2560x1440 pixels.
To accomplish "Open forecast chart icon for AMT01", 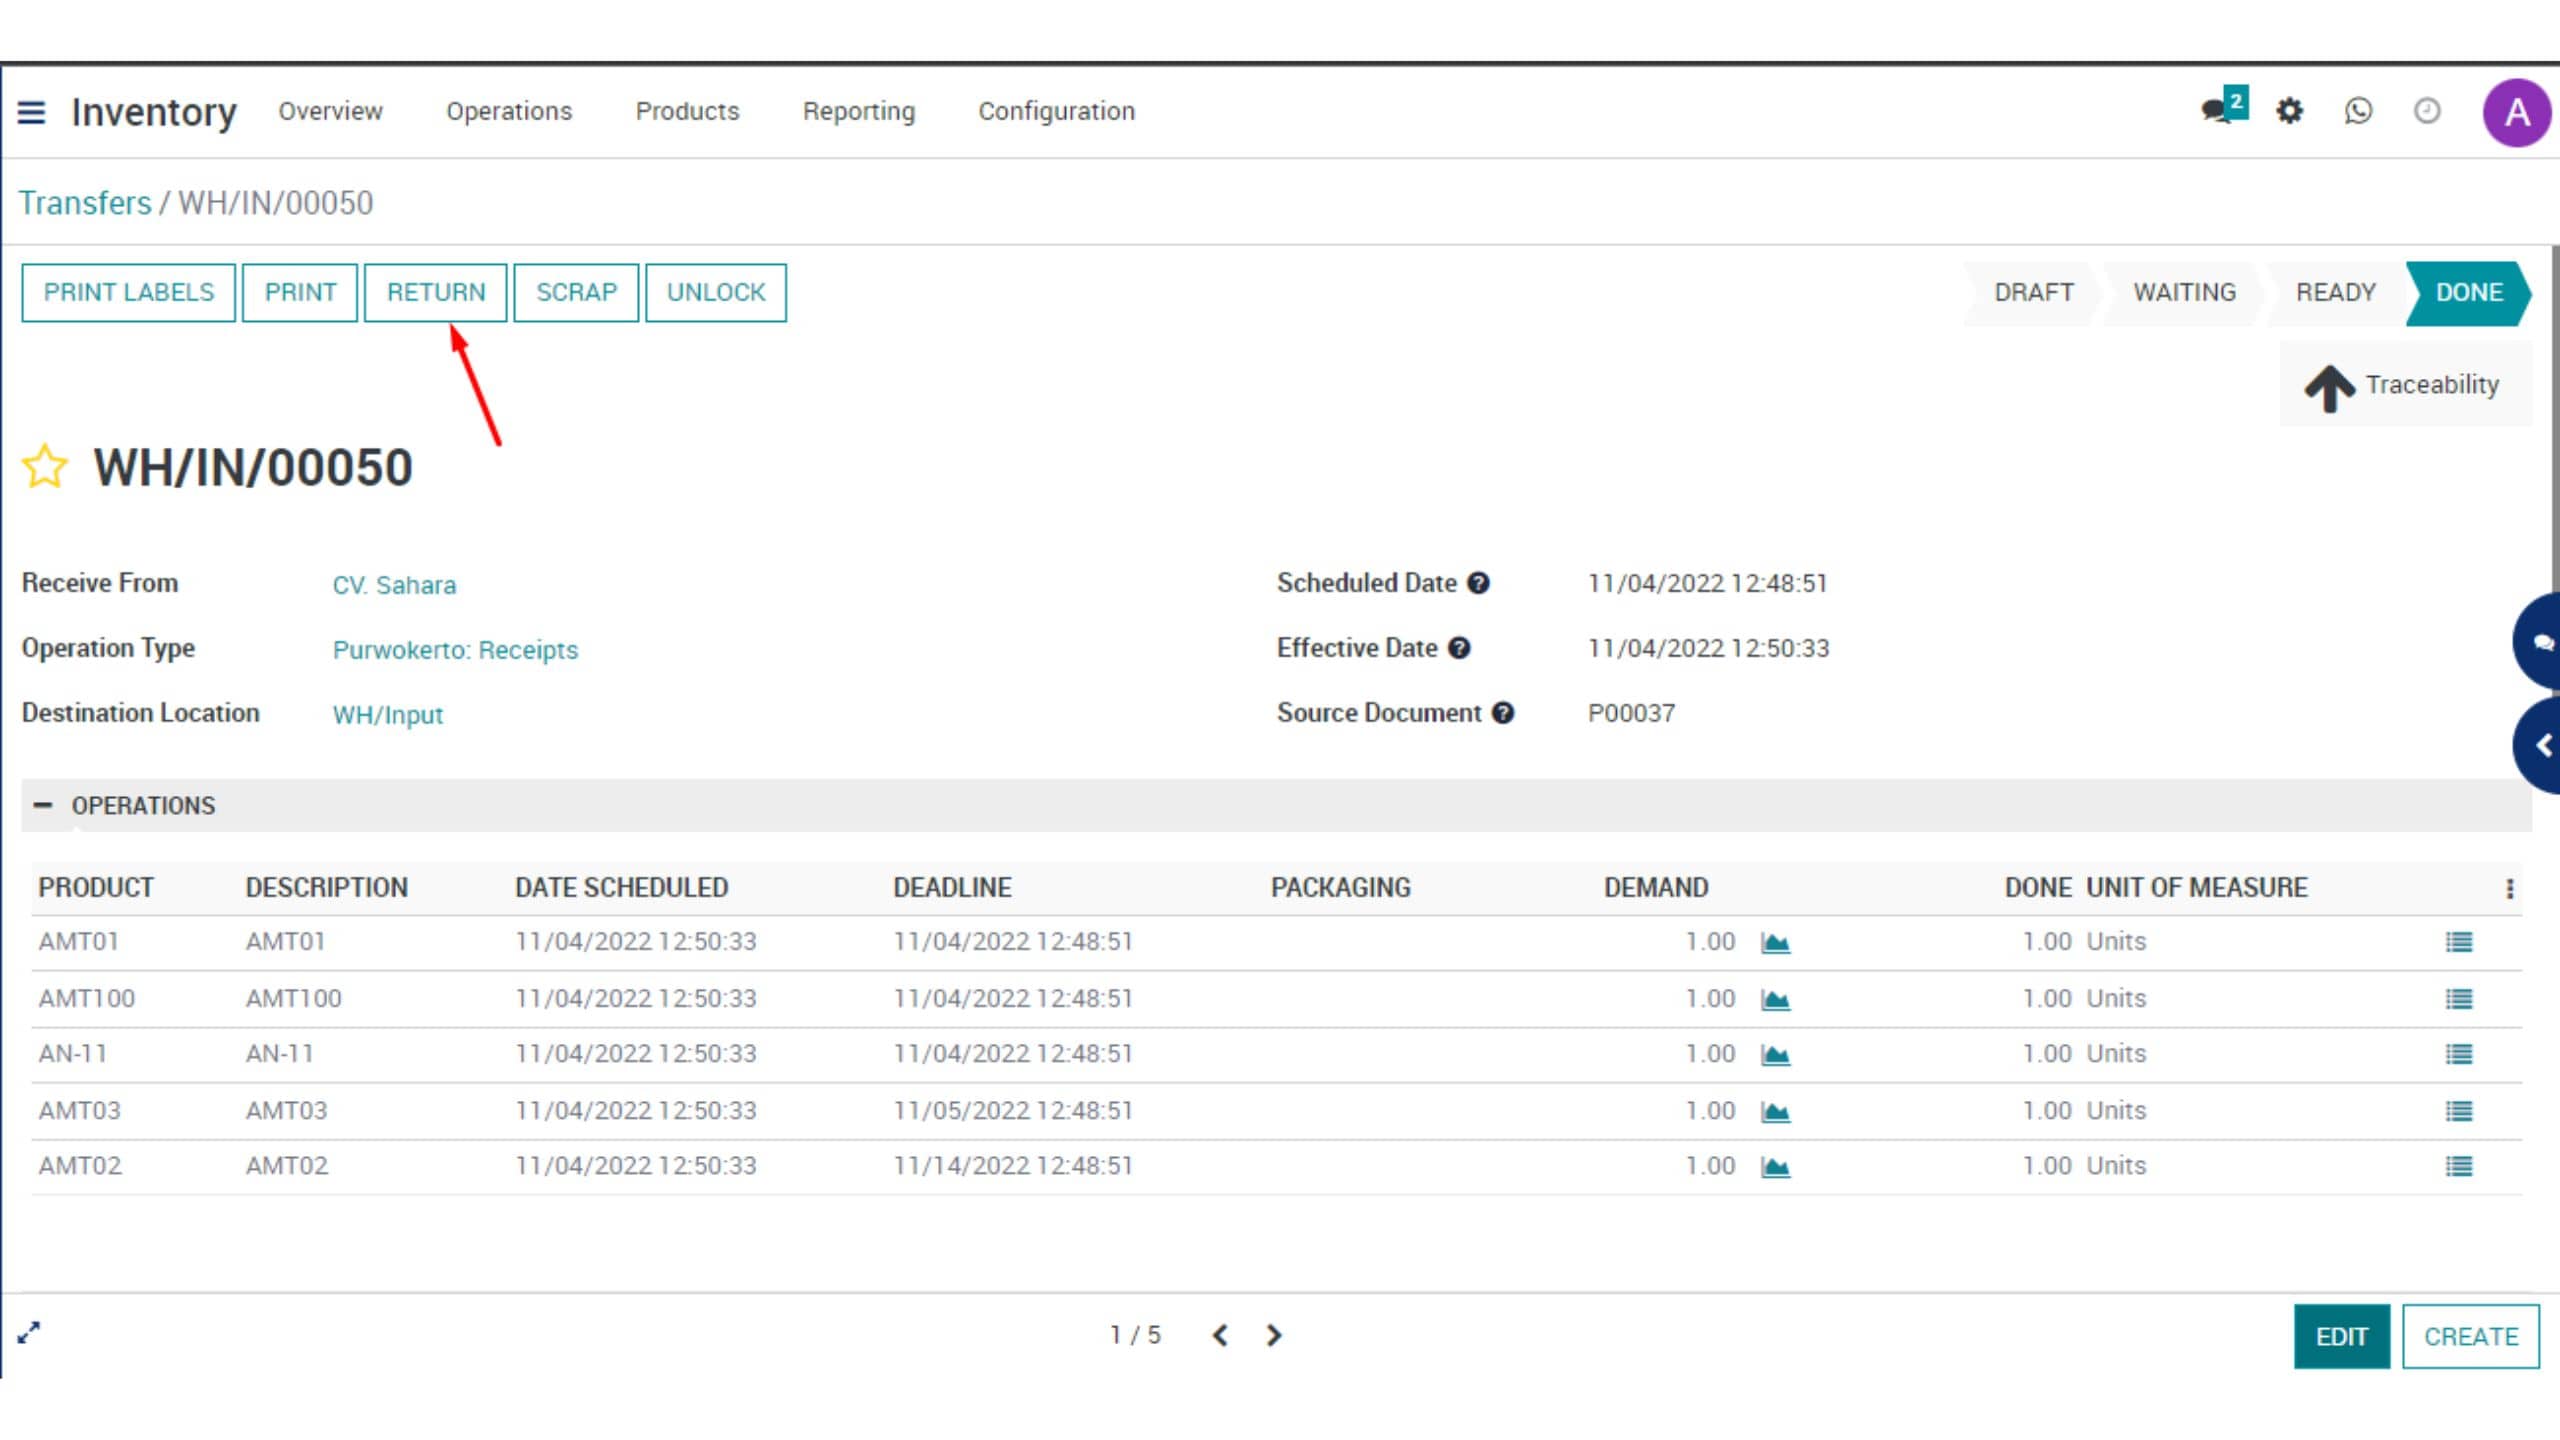I will (x=1775, y=942).
